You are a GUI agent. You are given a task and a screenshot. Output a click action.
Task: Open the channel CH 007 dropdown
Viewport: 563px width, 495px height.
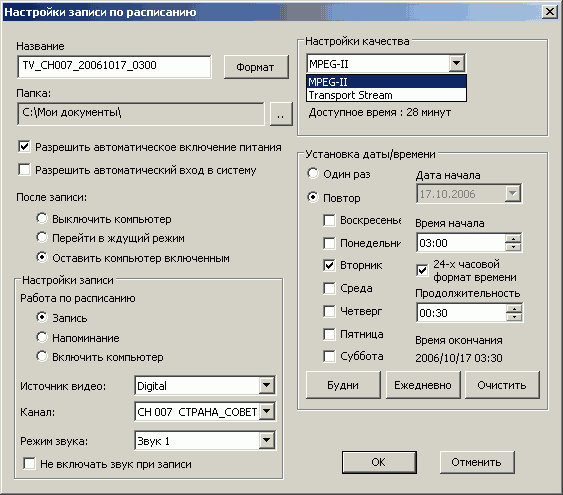coord(266,411)
